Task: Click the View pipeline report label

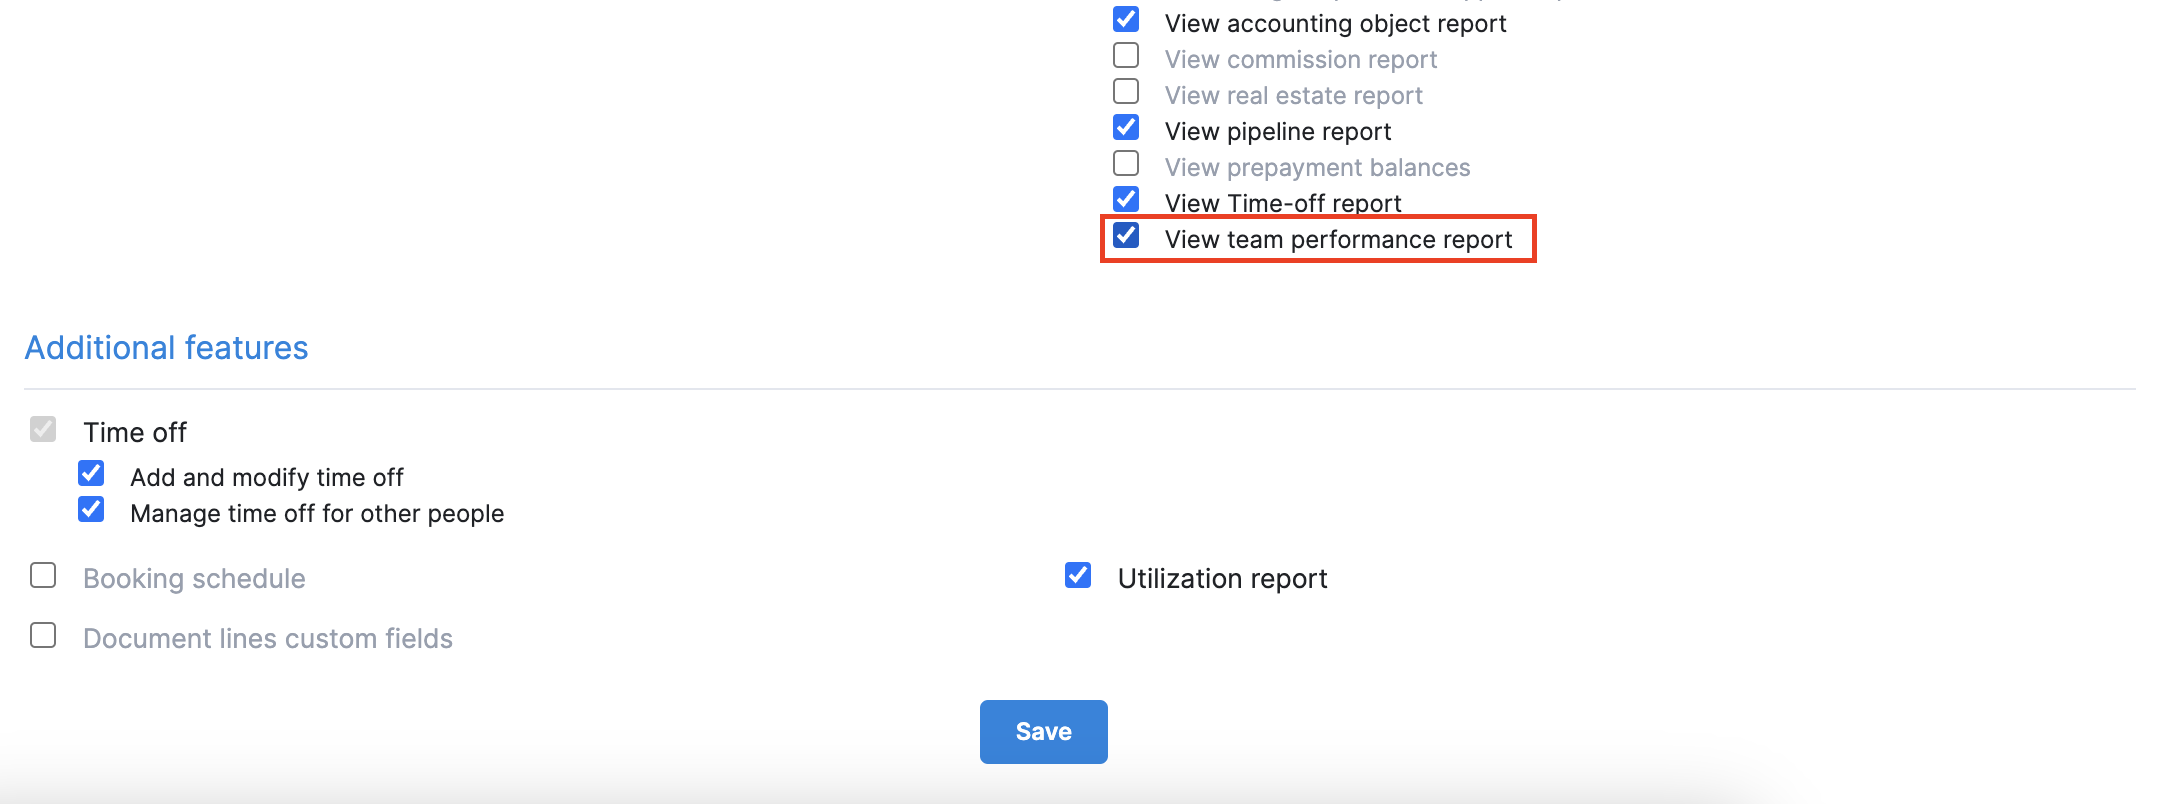Action: click(1278, 132)
